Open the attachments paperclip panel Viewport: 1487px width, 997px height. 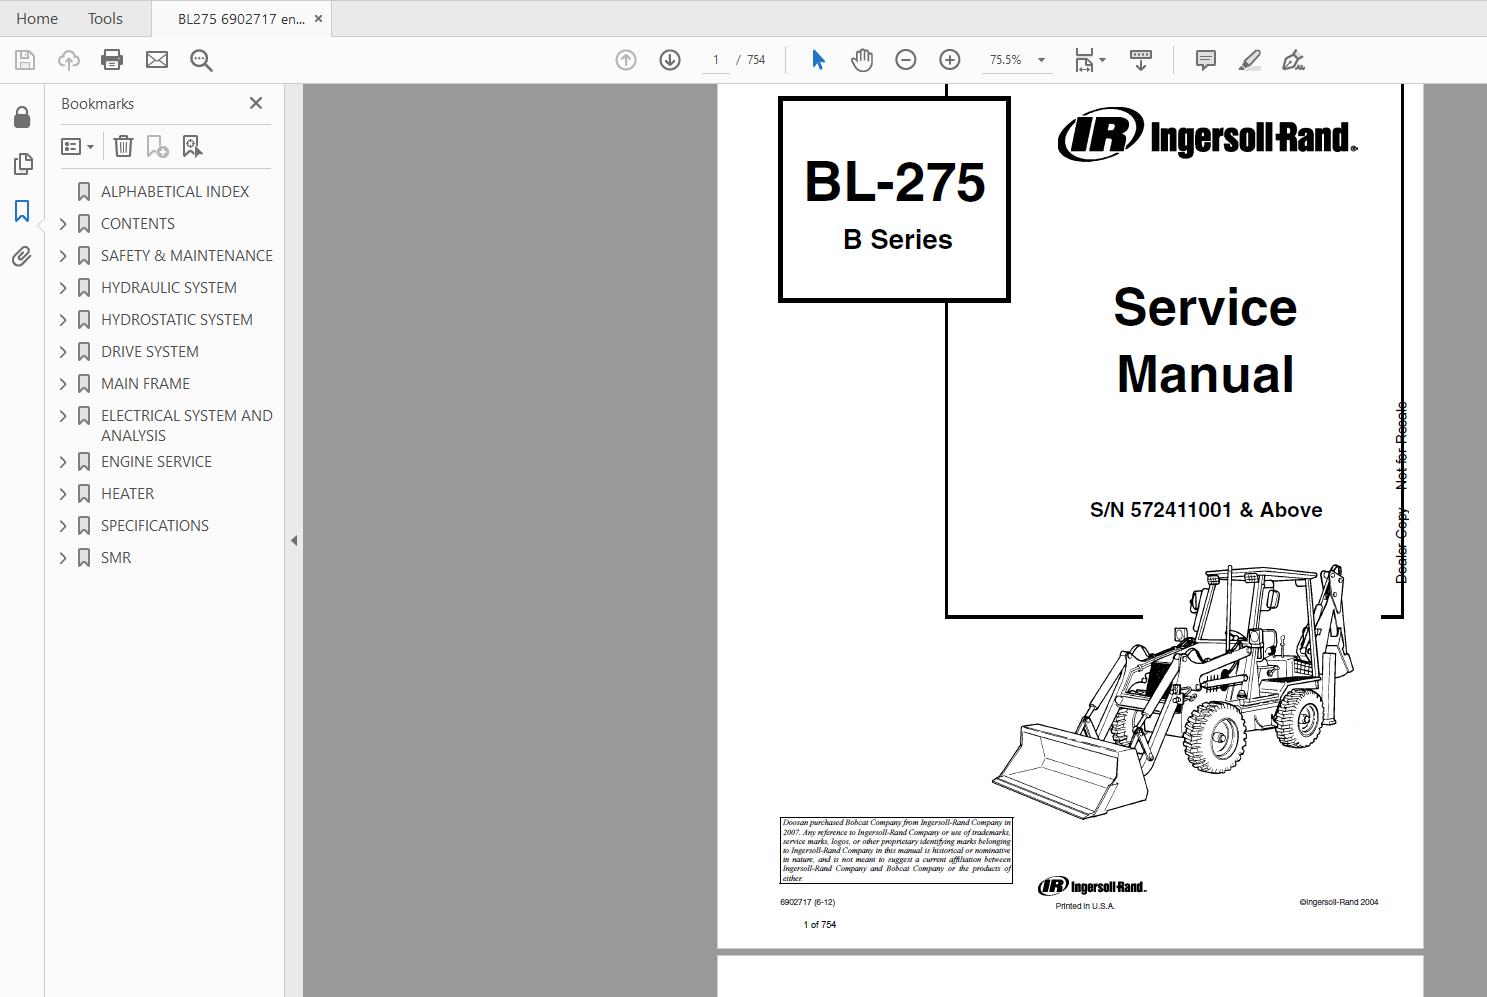pos(22,257)
